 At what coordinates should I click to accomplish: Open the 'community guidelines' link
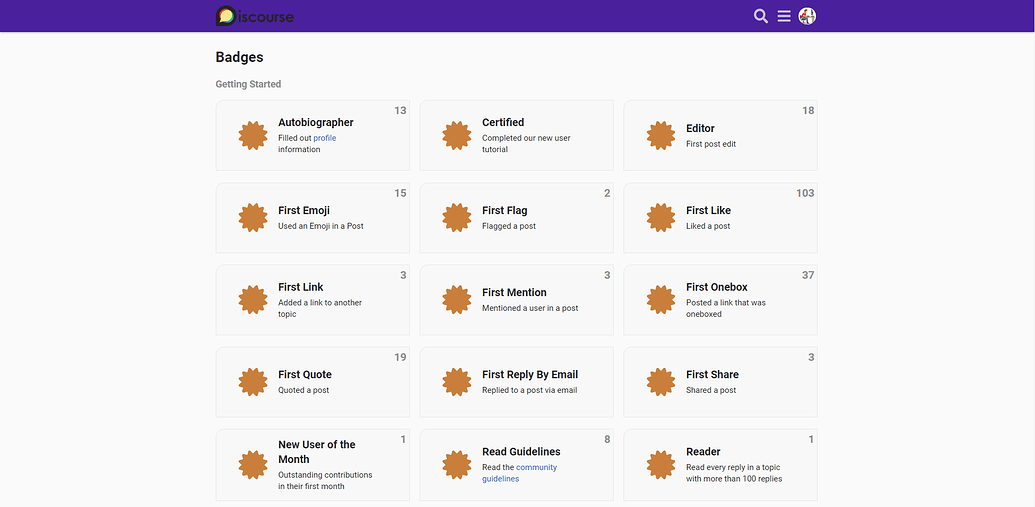pos(519,473)
